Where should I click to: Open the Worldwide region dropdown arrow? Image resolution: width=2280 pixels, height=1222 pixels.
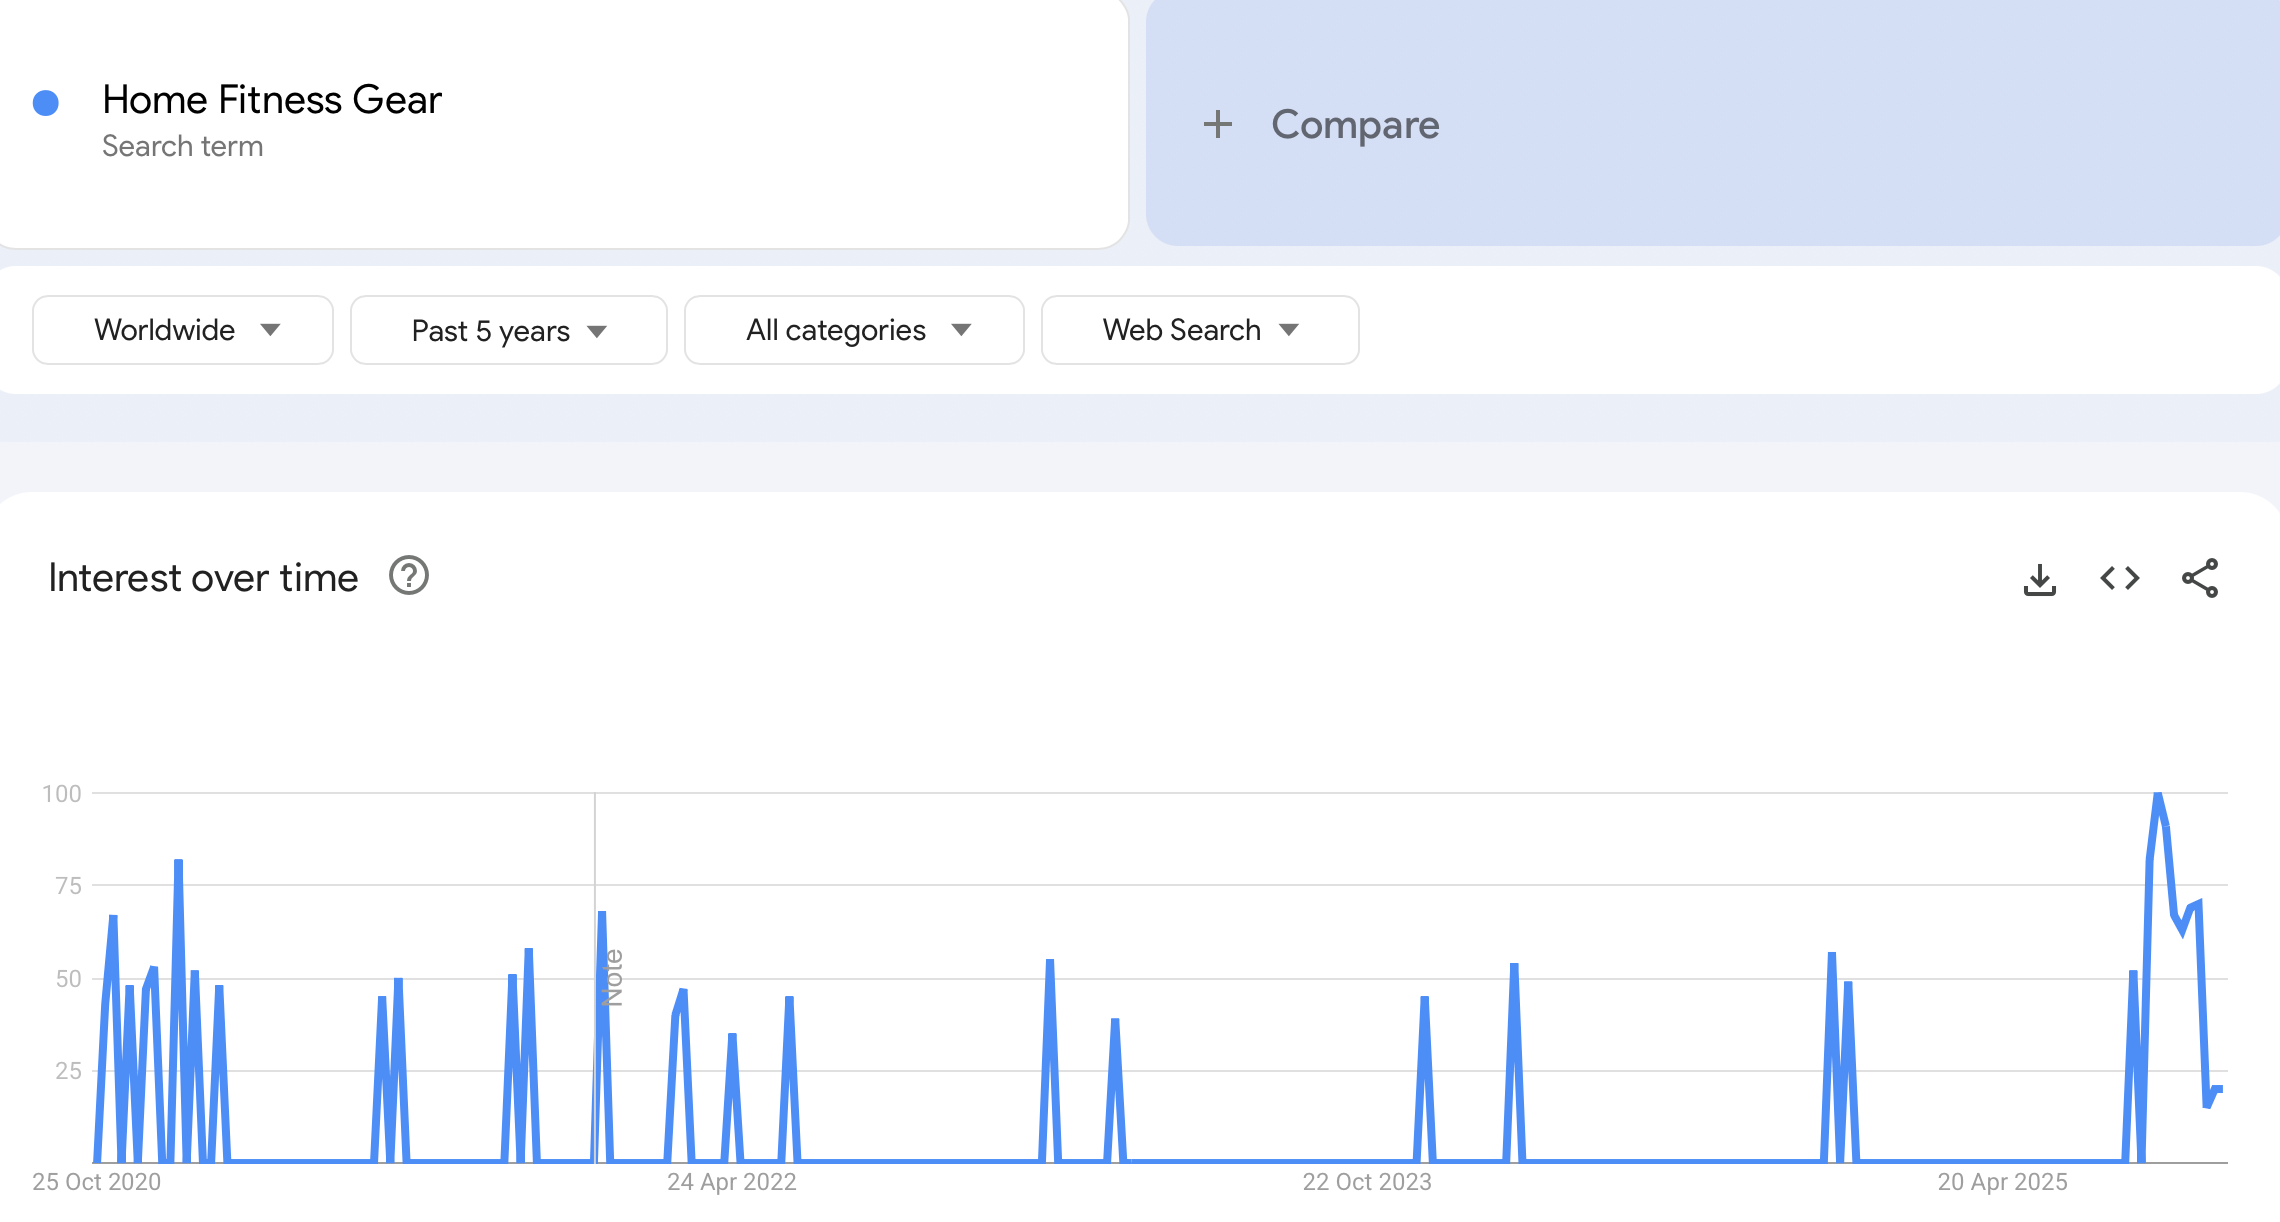pyautogui.click(x=272, y=330)
